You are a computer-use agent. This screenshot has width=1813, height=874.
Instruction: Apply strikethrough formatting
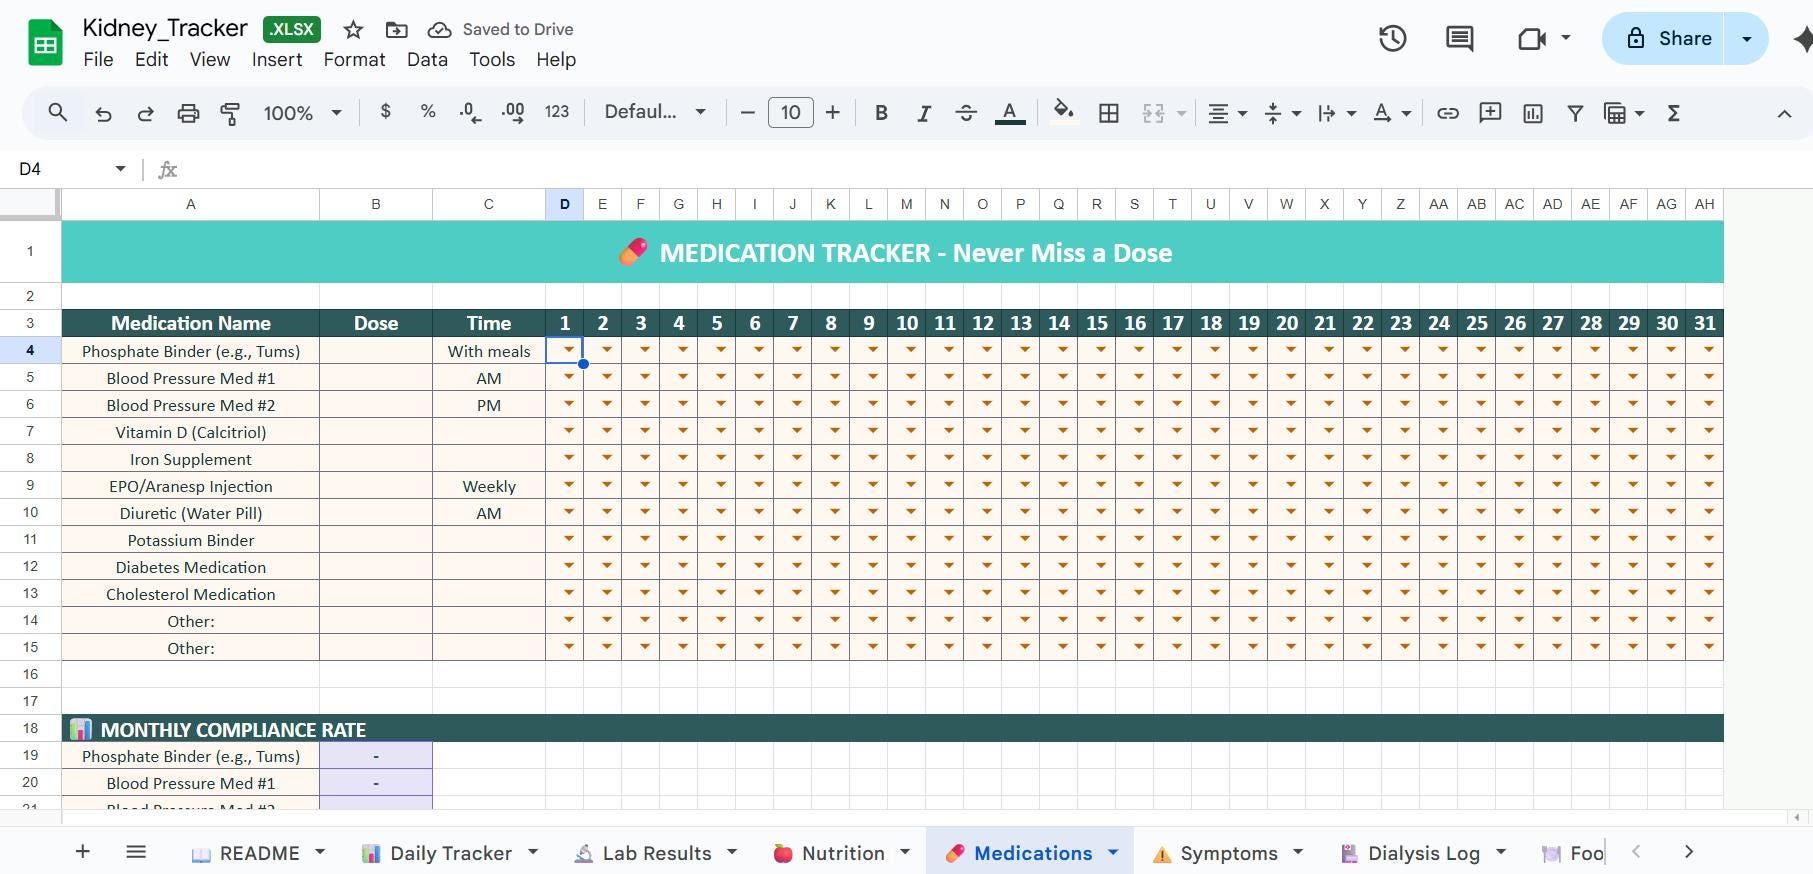pos(966,113)
